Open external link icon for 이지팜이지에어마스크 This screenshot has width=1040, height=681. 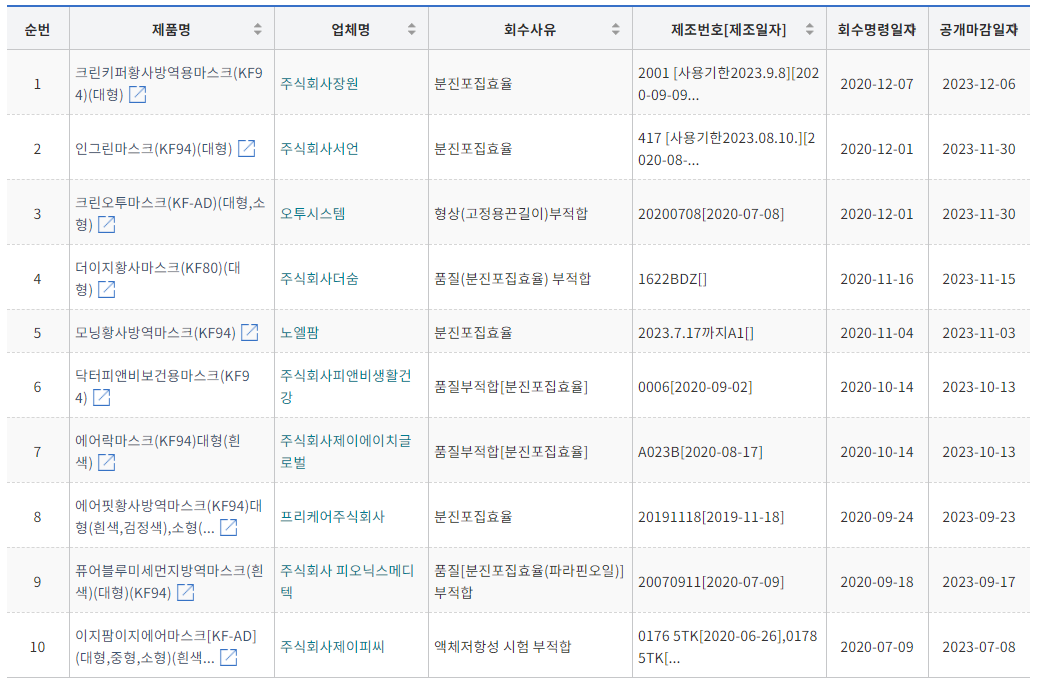[x=228, y=658]
